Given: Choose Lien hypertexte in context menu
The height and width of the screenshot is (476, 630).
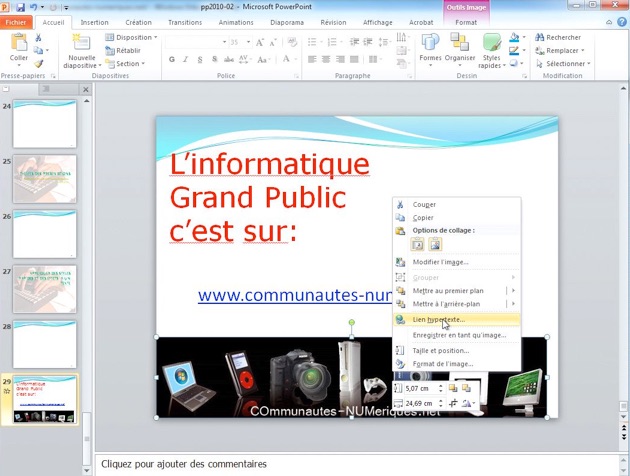Looking at the screenshot, I should point(456,320).
